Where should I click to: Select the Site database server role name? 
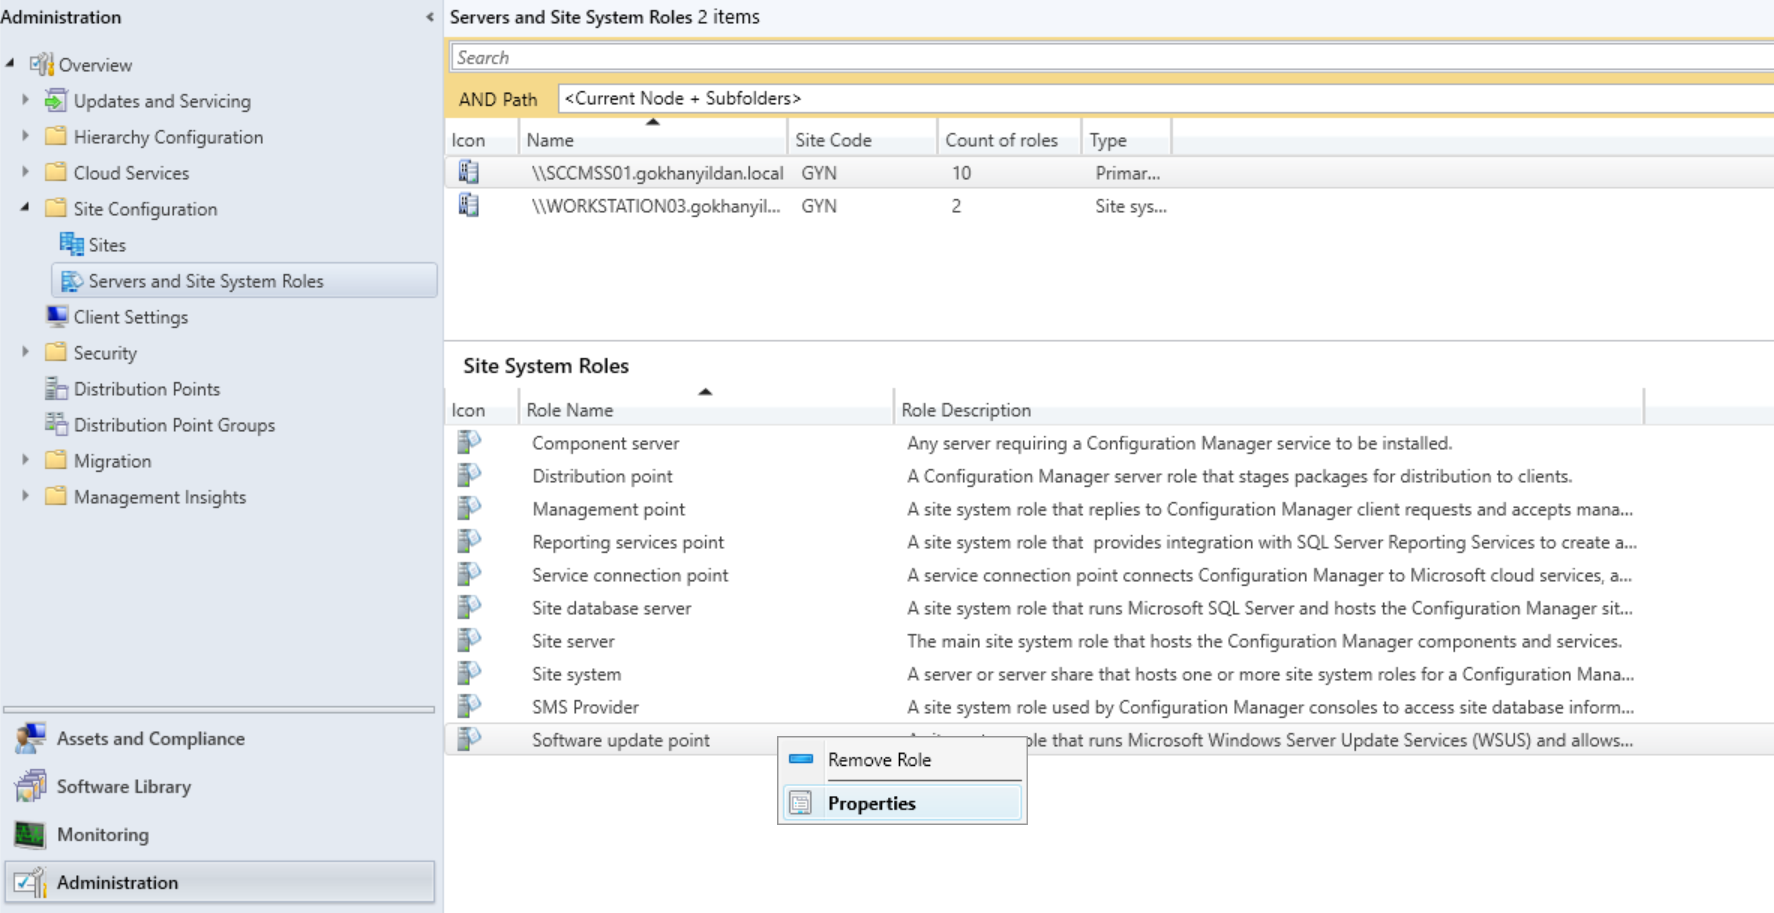611,608
